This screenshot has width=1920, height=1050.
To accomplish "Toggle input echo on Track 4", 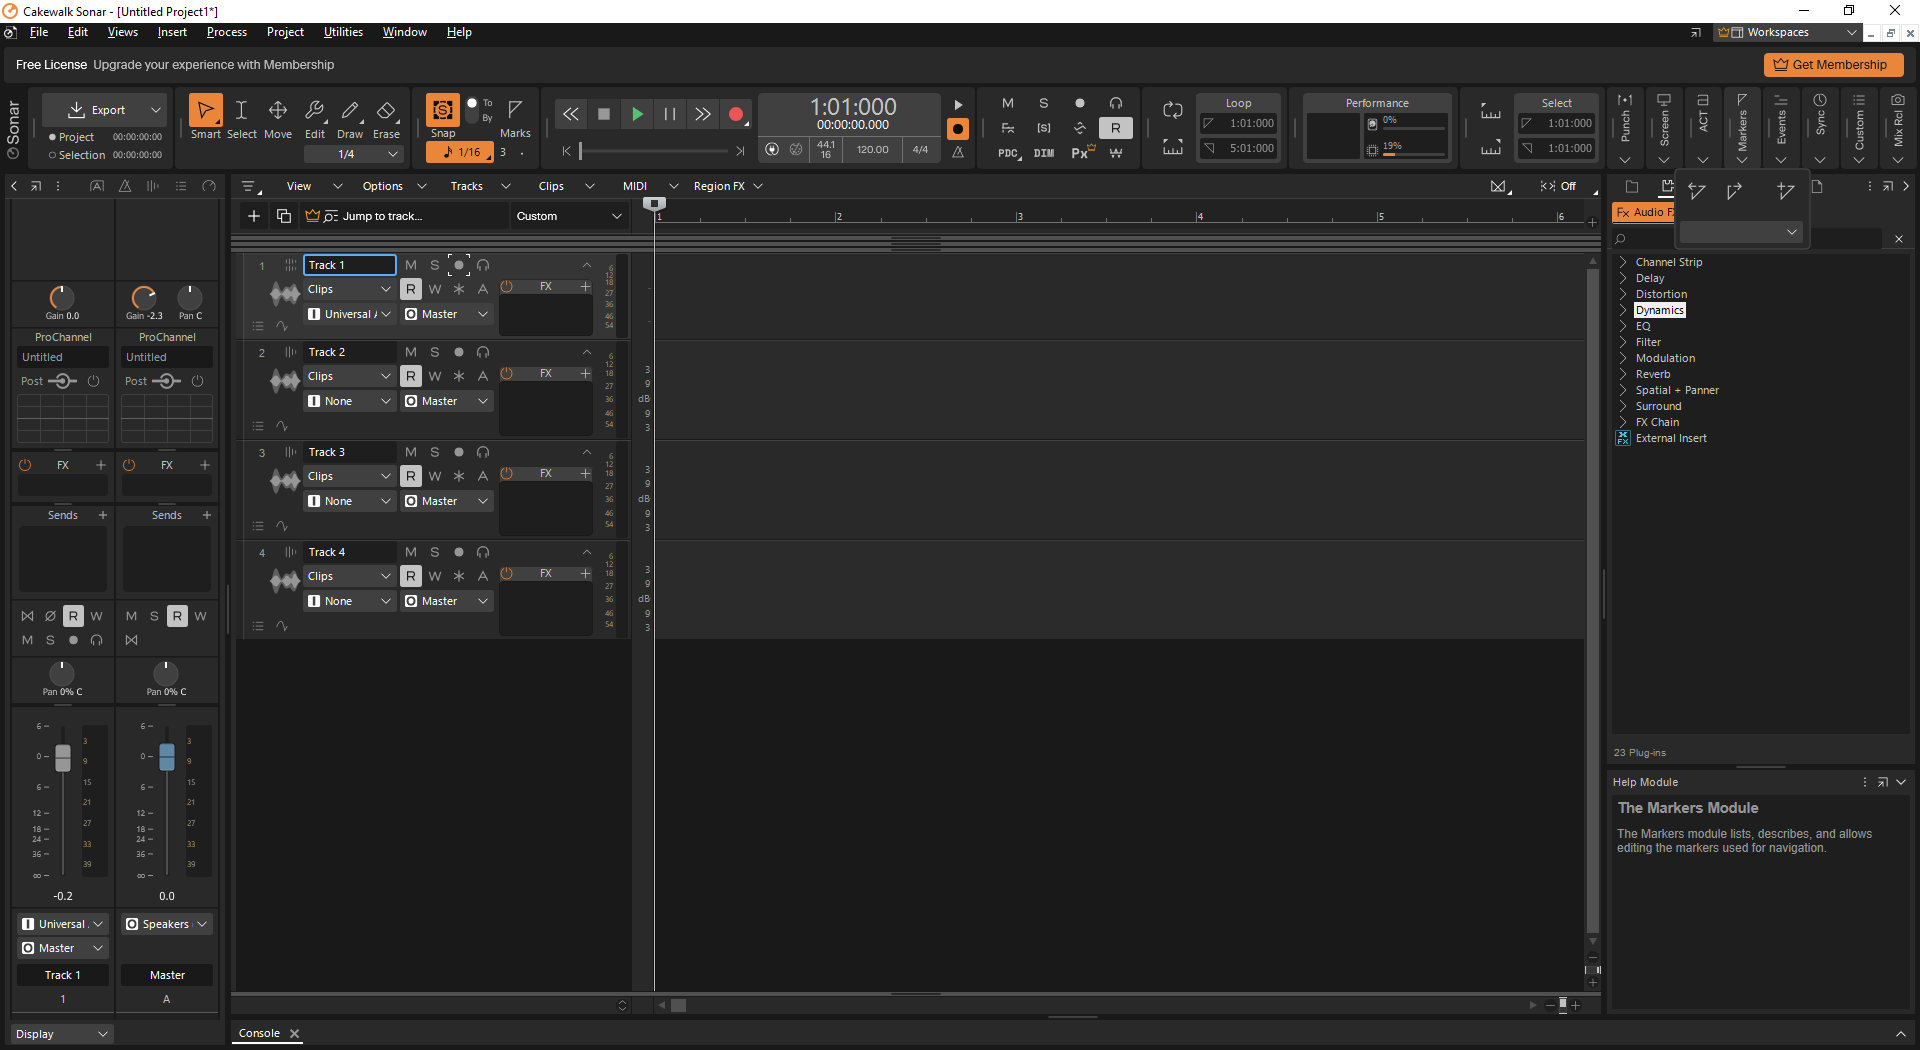I will pyautogui.click(x=483, y=552).
